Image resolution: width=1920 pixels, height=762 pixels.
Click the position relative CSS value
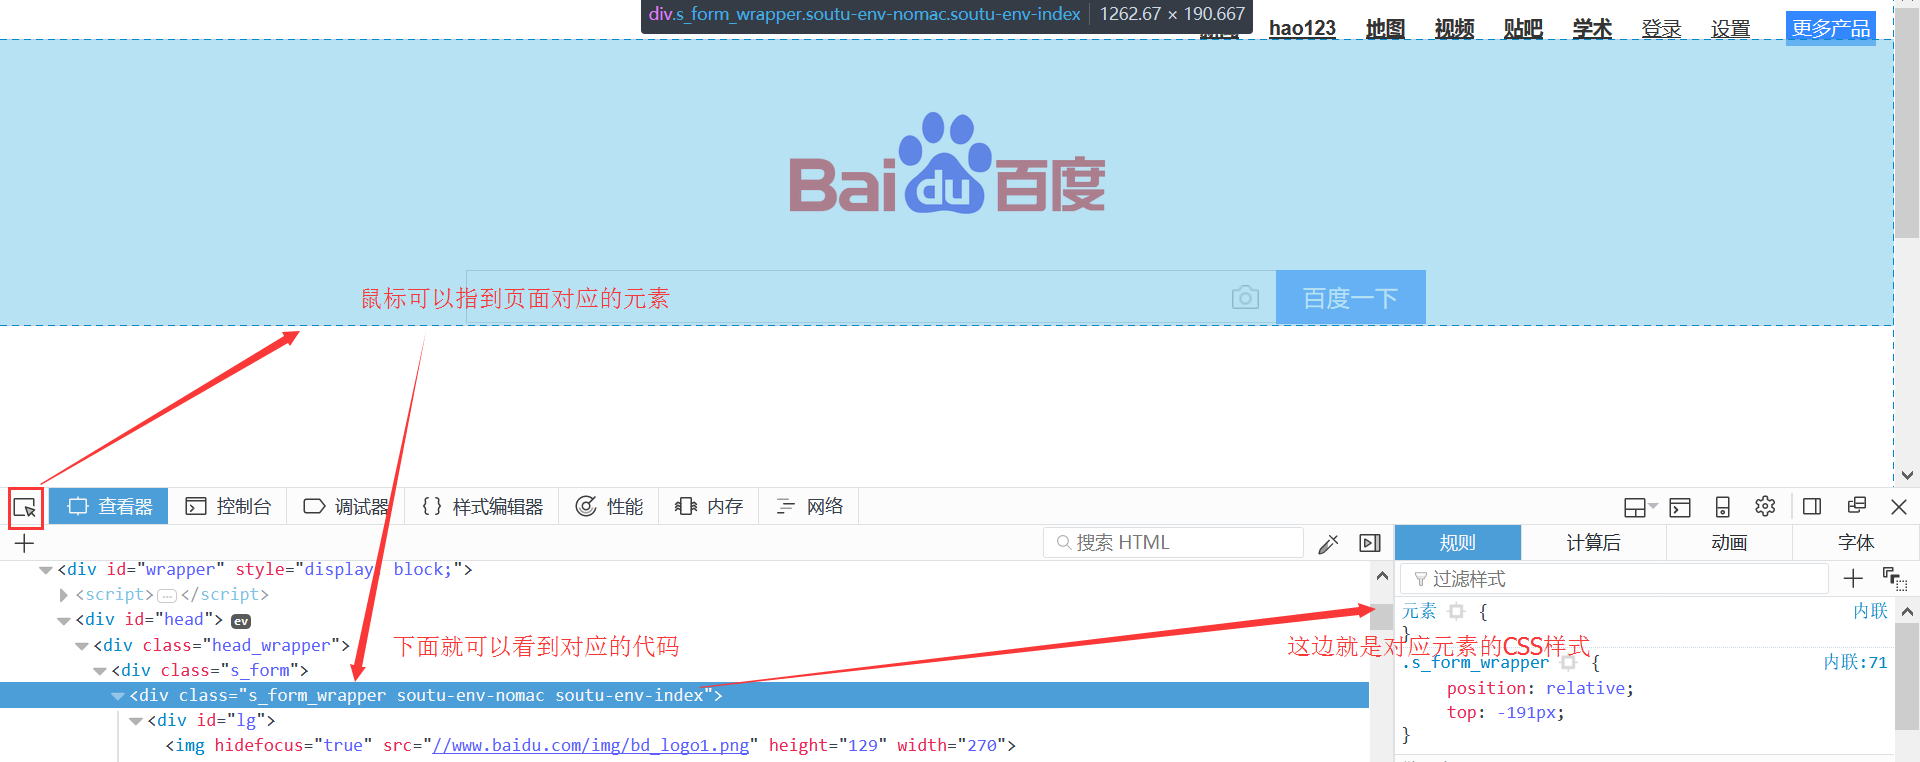coord(1586,688)
